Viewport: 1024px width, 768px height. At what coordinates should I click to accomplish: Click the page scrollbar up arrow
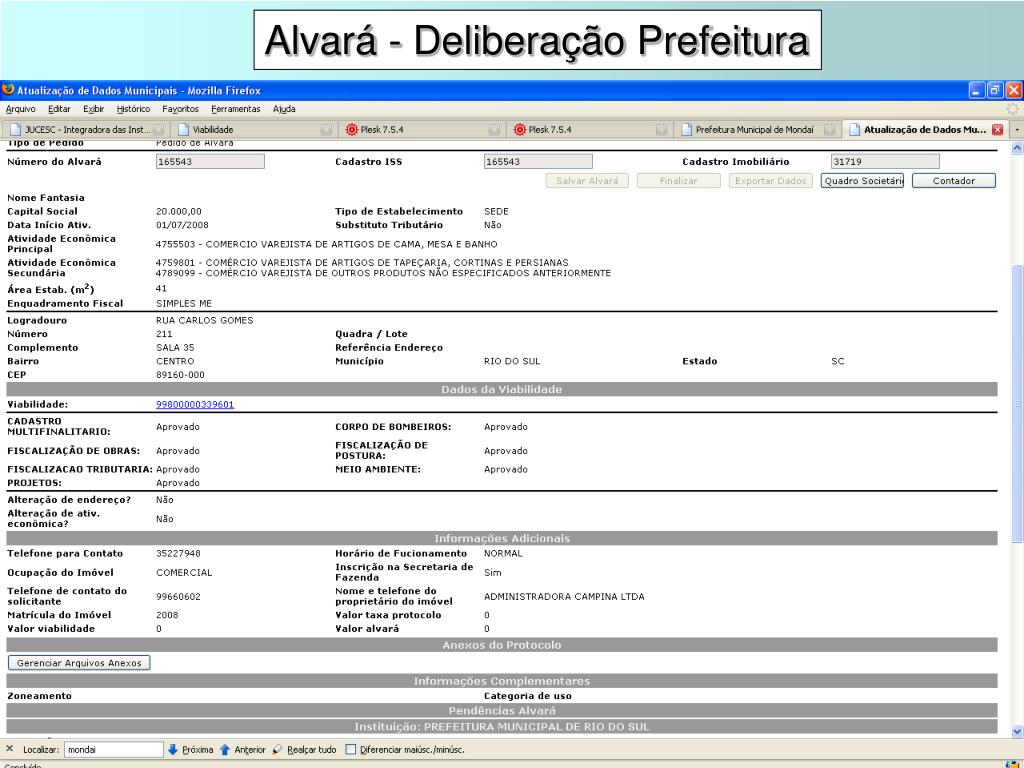coord(1017,148)
